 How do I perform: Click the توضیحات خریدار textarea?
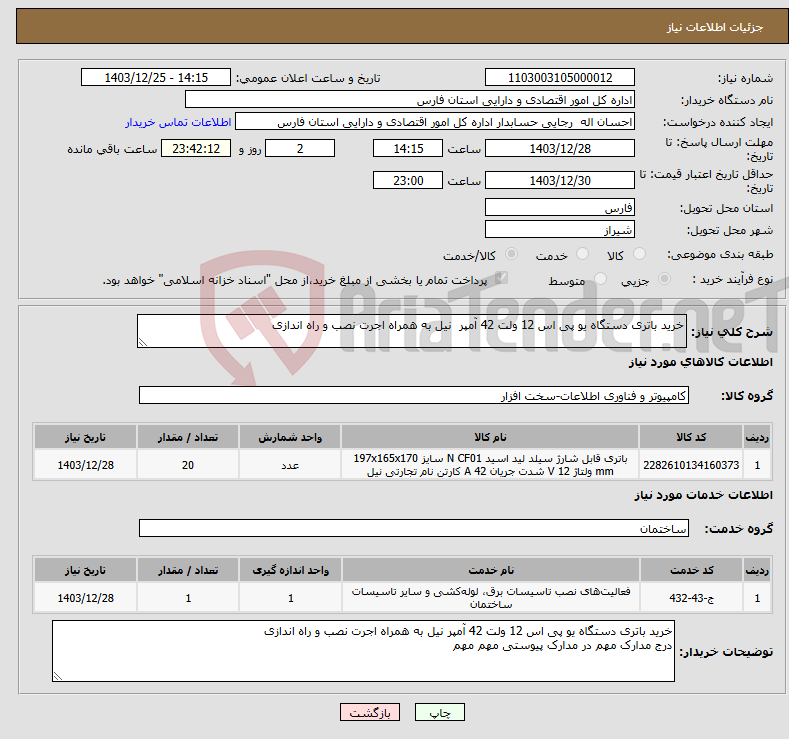coord(363,651)
